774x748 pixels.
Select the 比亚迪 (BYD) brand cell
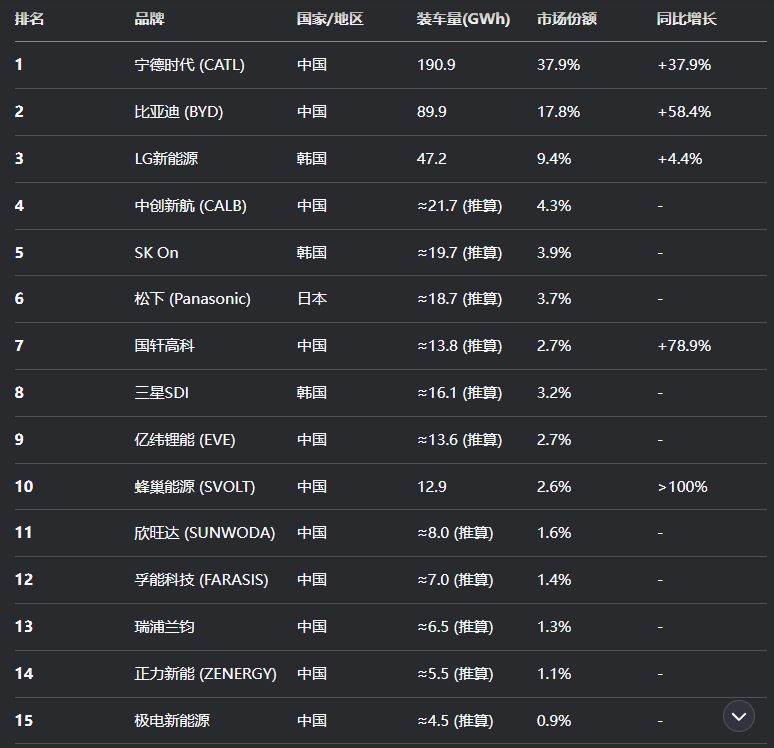179,112
